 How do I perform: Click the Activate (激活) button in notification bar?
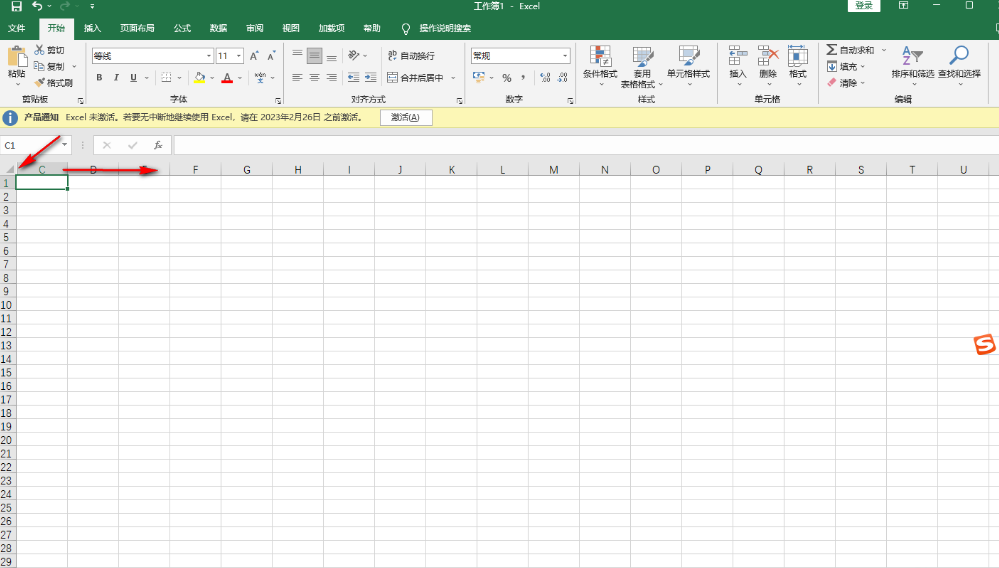tap(406, 118)
